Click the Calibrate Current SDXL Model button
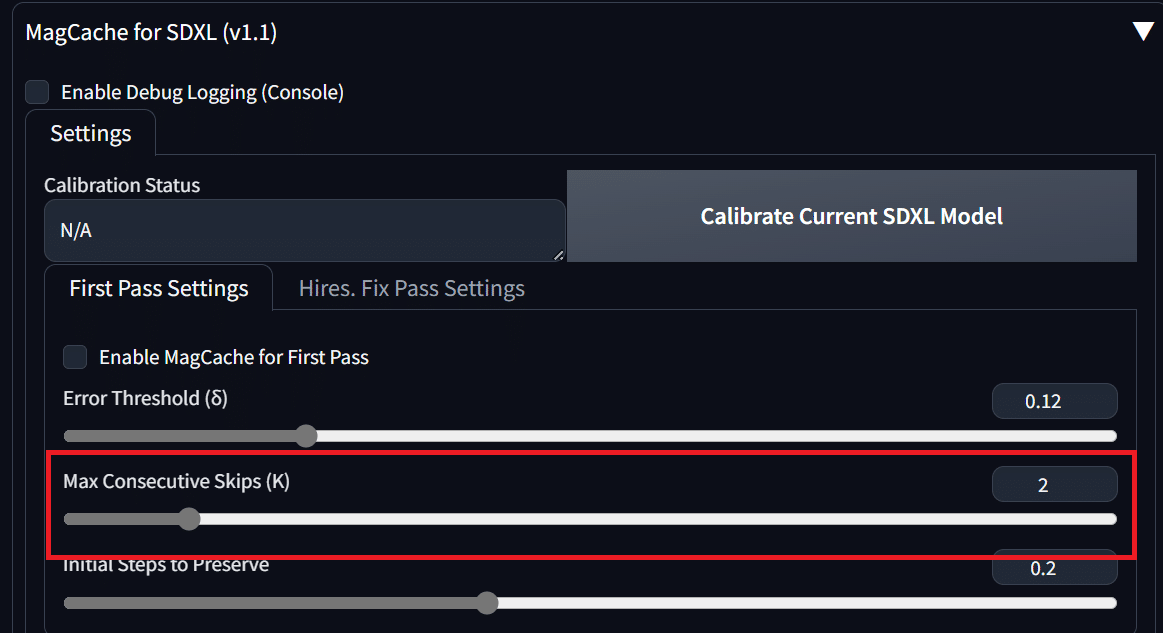This screenshot has width=1163, height=633. [x=851, y=216]
